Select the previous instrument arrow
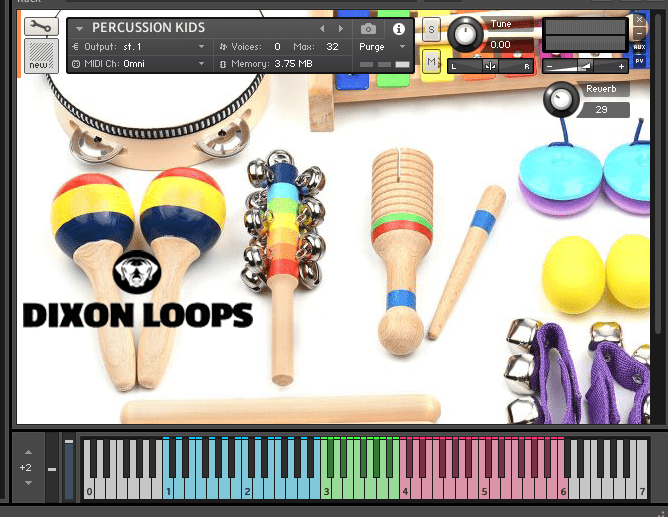This screenshot has width=668, height=517. click(322, 29)
